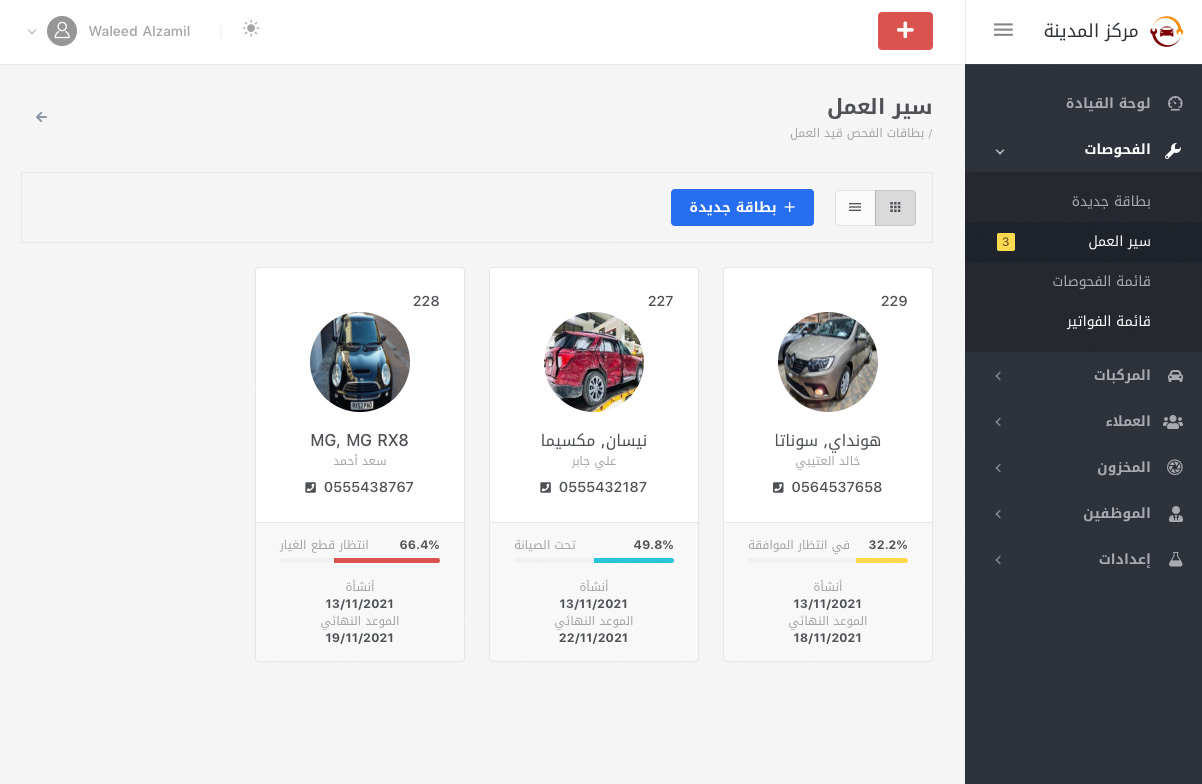The image size is (1202, 784).
Task: Click status في انتظار الموافقة
Action: point(799,545)
